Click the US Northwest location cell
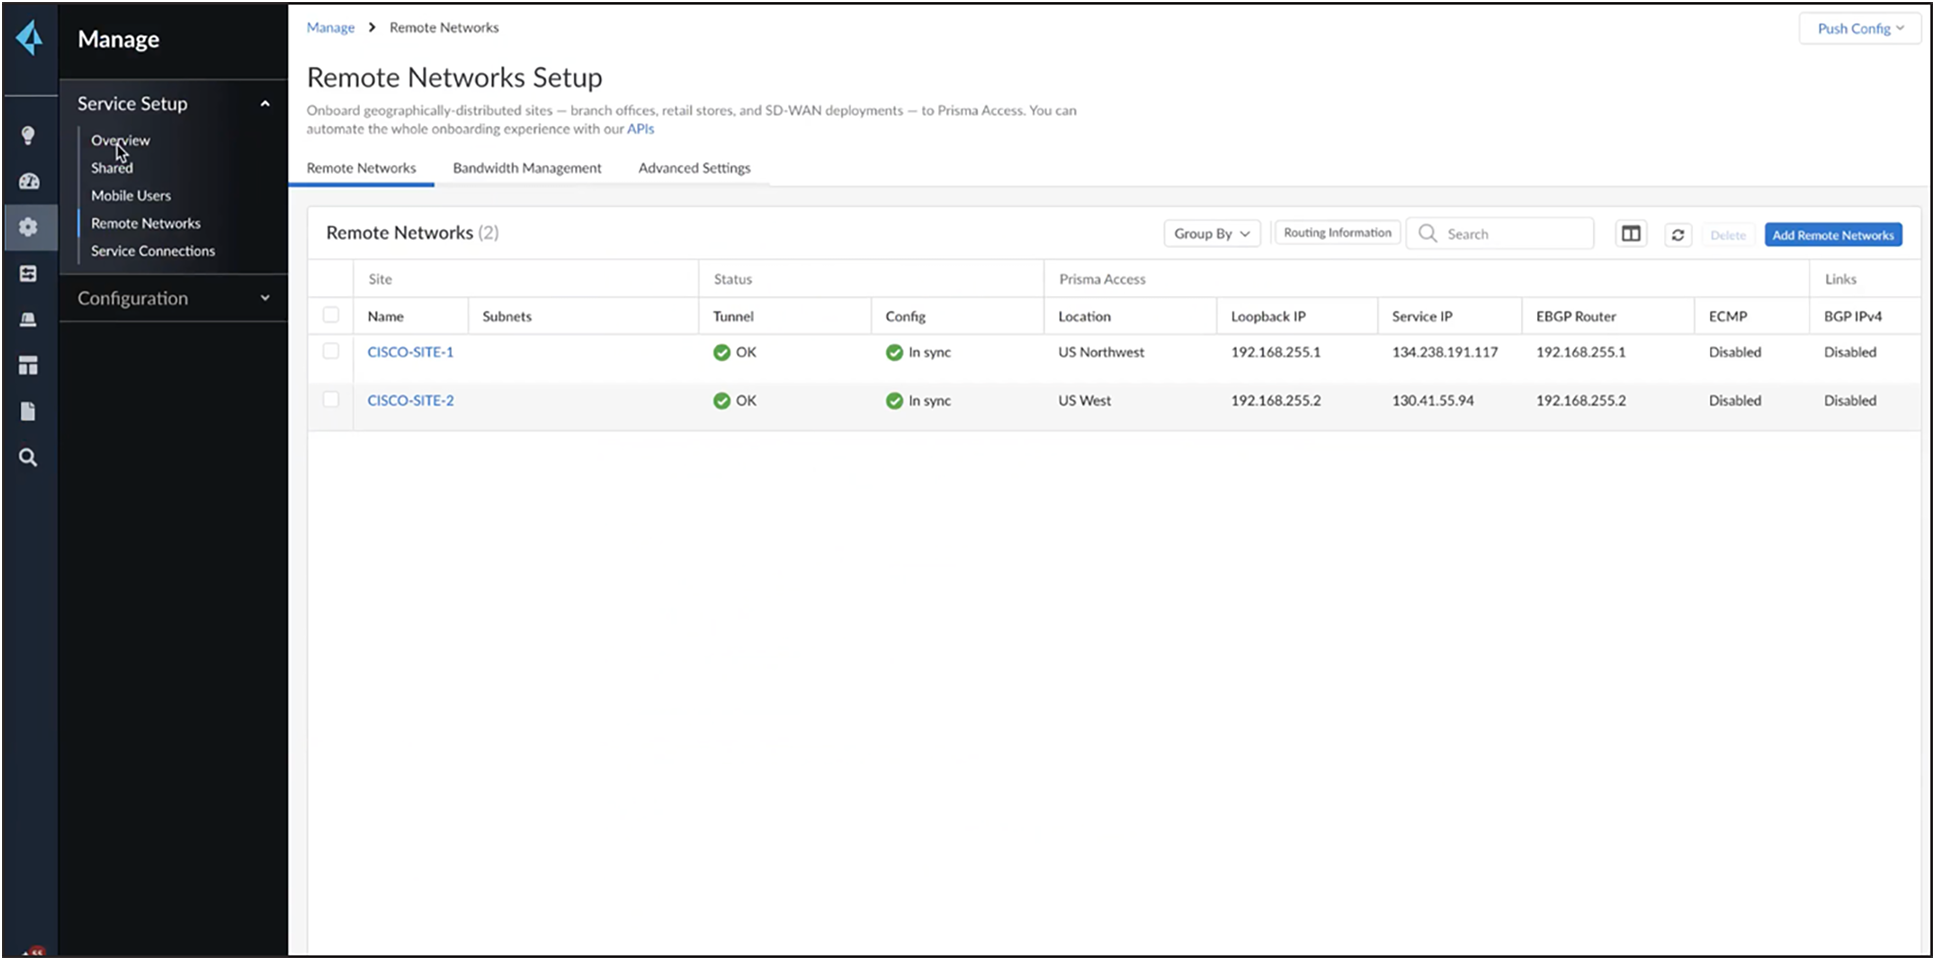Image resolution: width=1935 pixels, height=960 pixels. coord(1101,352)
